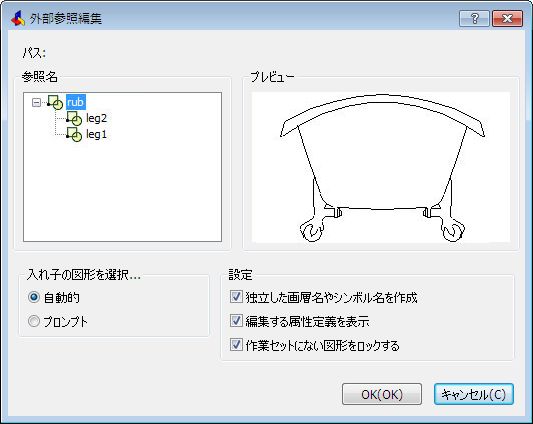Click the question mark help button
533x424 pixels.
click(474, 18)
